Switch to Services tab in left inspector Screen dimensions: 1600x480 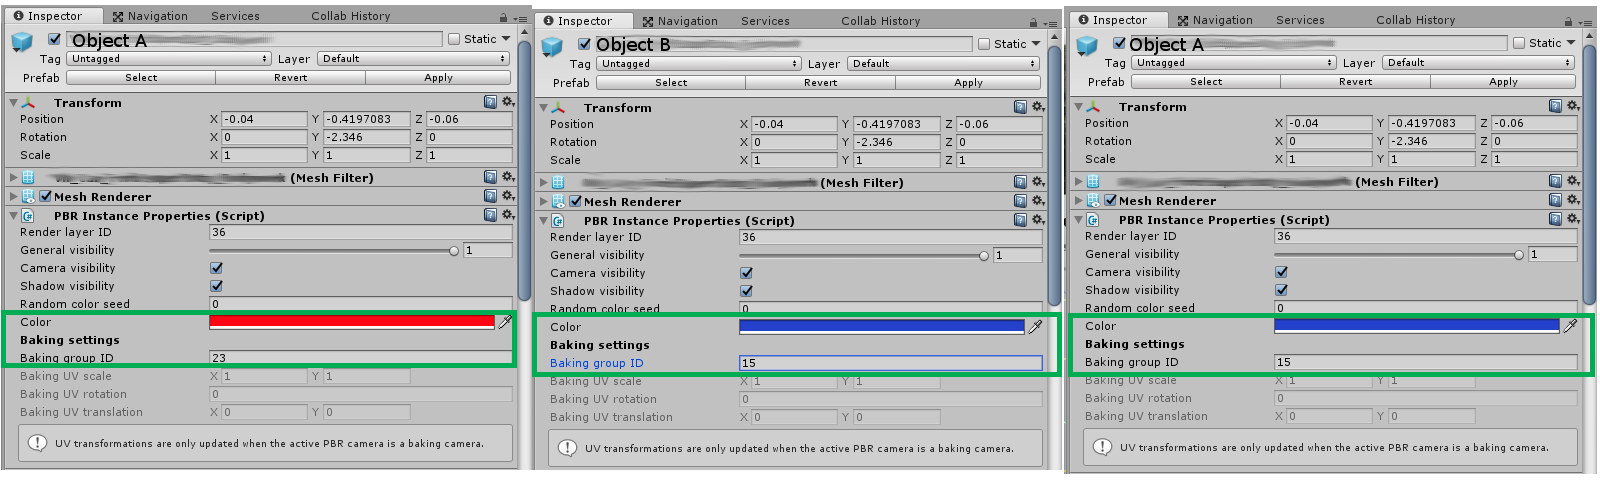235,16
